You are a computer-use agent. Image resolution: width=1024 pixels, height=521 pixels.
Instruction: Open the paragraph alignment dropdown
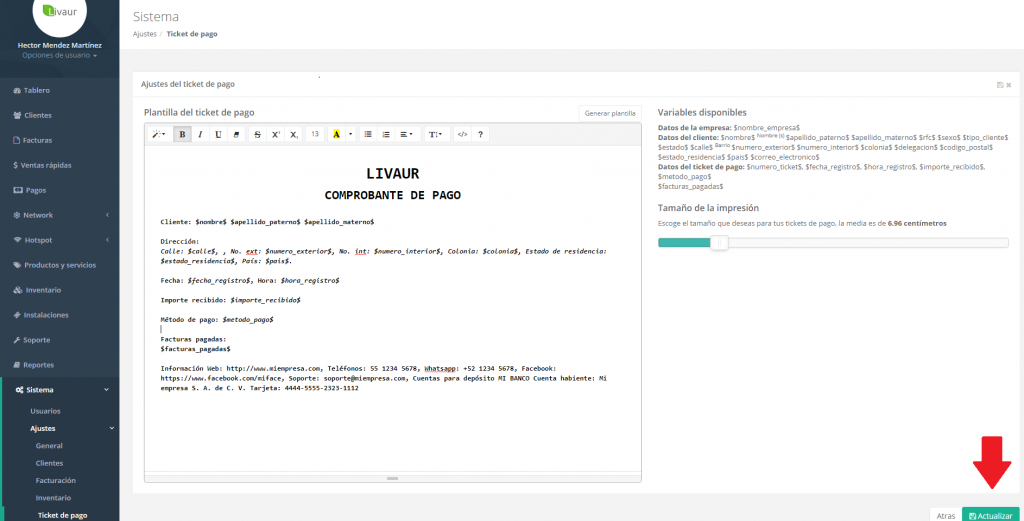pos(406,134)
